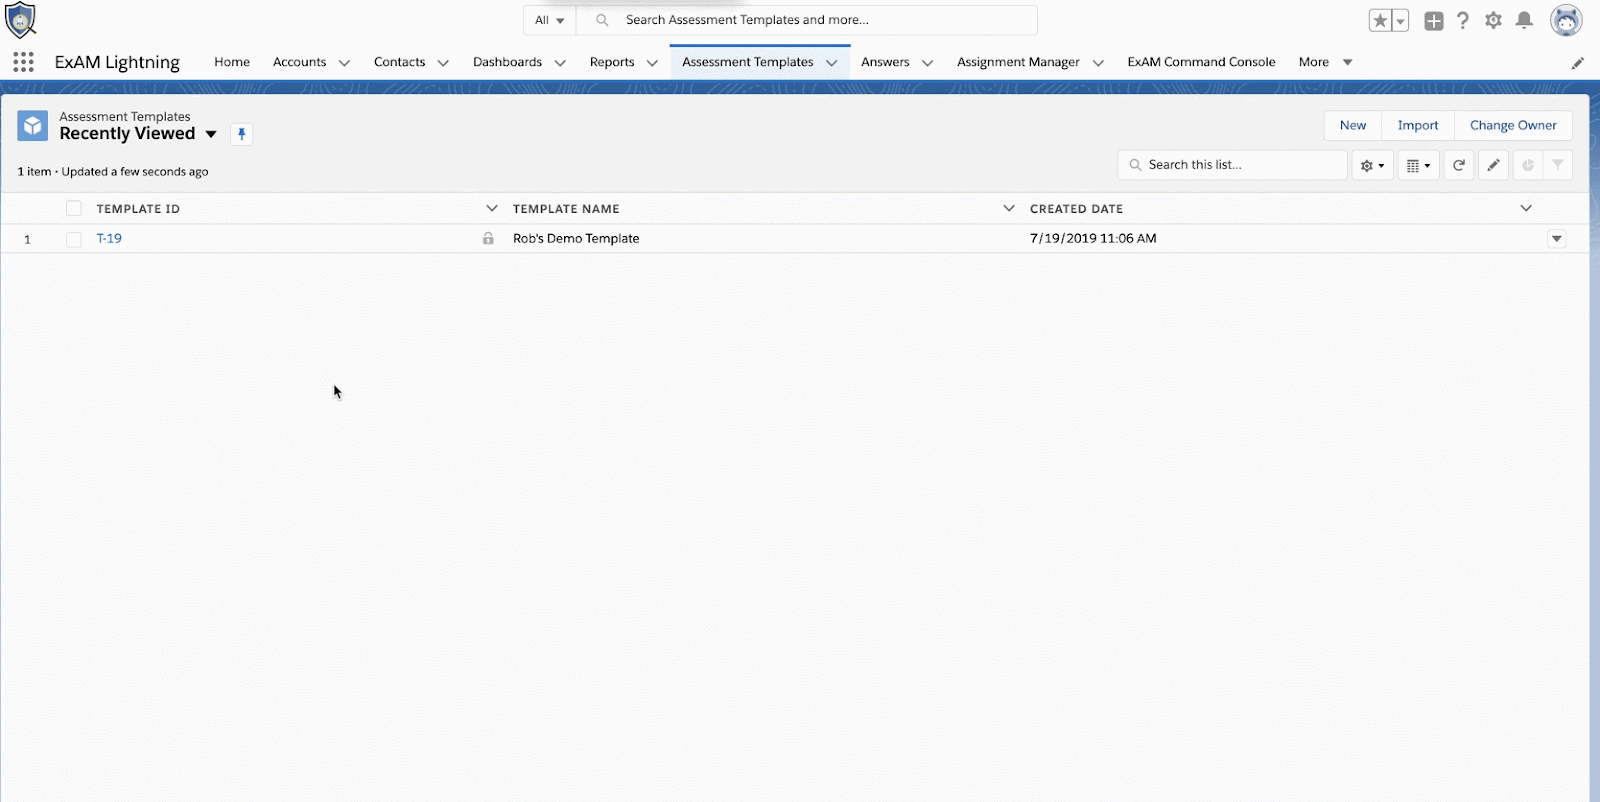Expand the Dashboards tab dropdown chevron
This screenshot has width=1600, height=802.
pyautogui.click(x=560, y=63)
